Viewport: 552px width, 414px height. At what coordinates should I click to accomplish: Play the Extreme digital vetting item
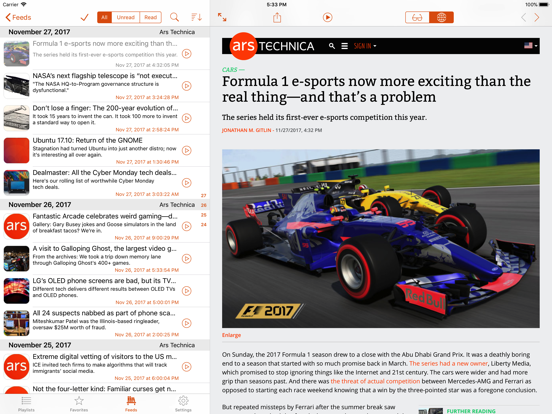187,366
